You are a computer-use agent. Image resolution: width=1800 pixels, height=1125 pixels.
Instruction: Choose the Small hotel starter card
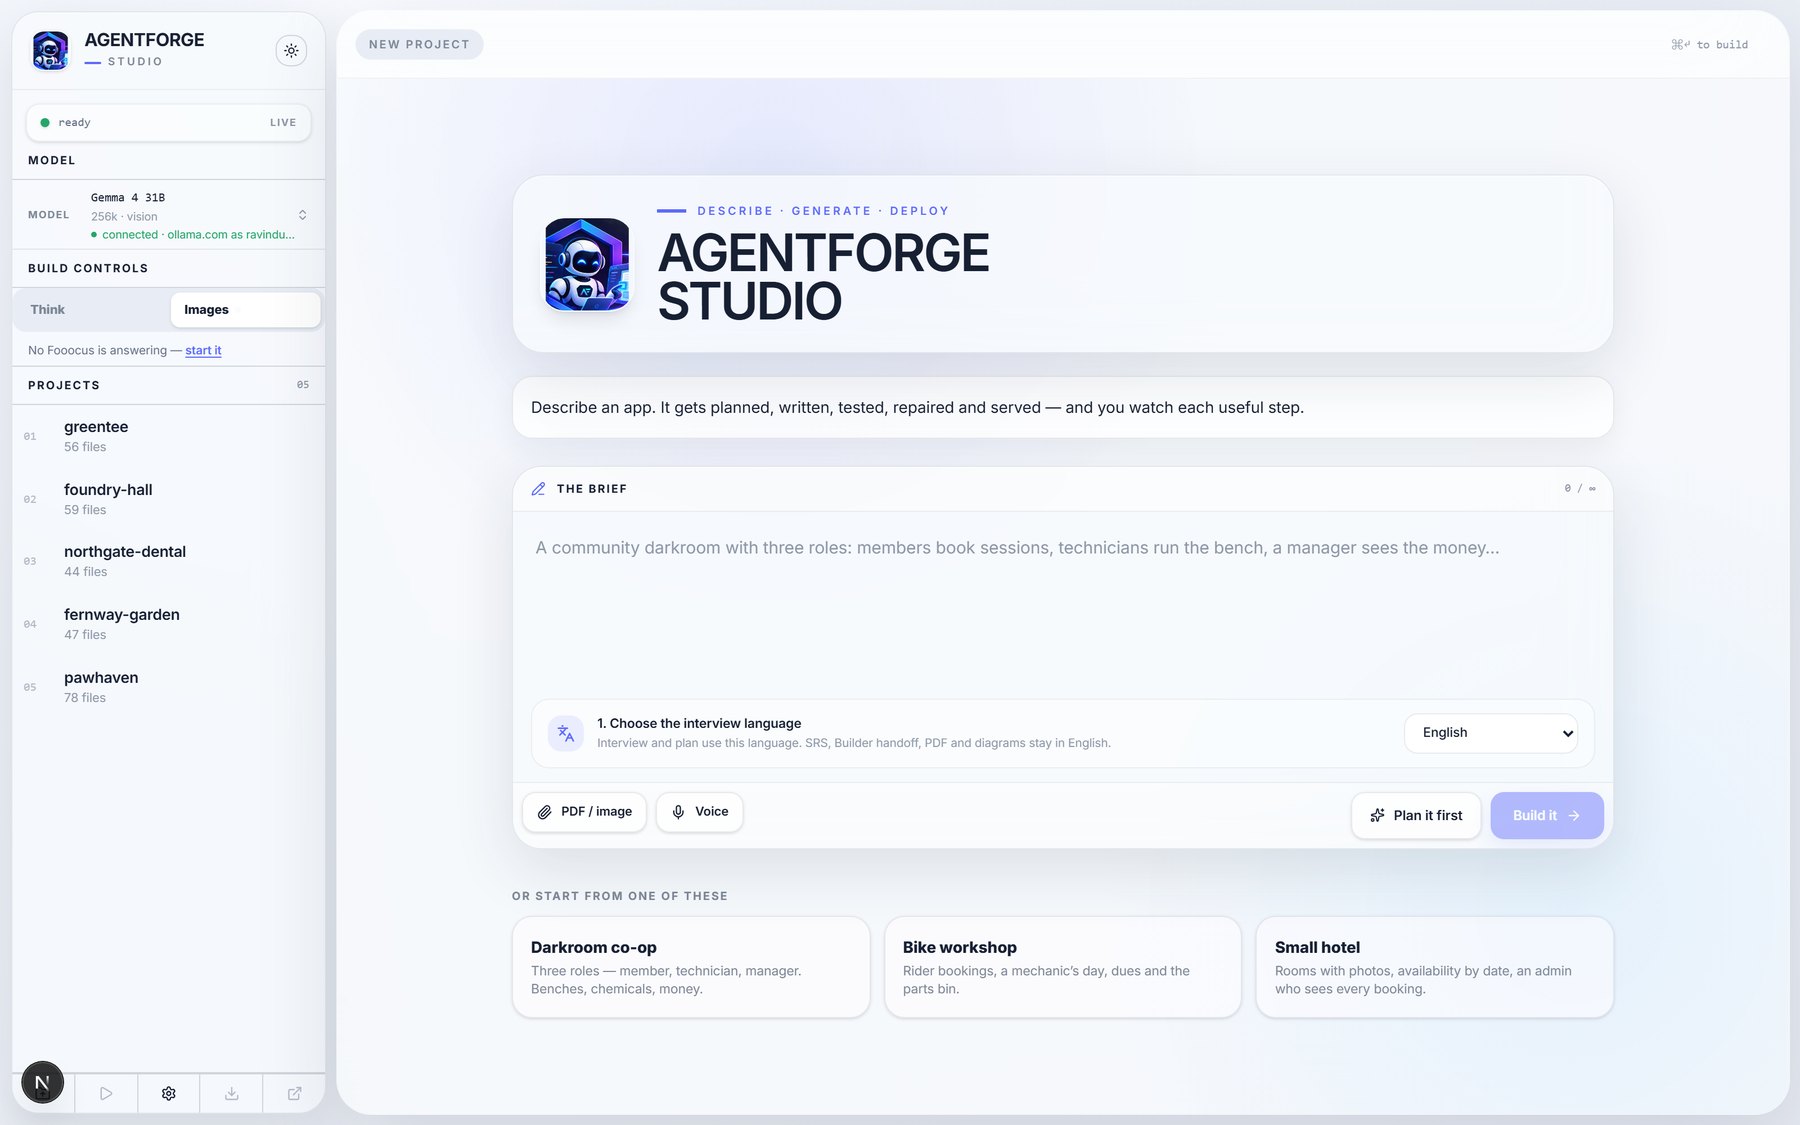tap(1435, 967)
